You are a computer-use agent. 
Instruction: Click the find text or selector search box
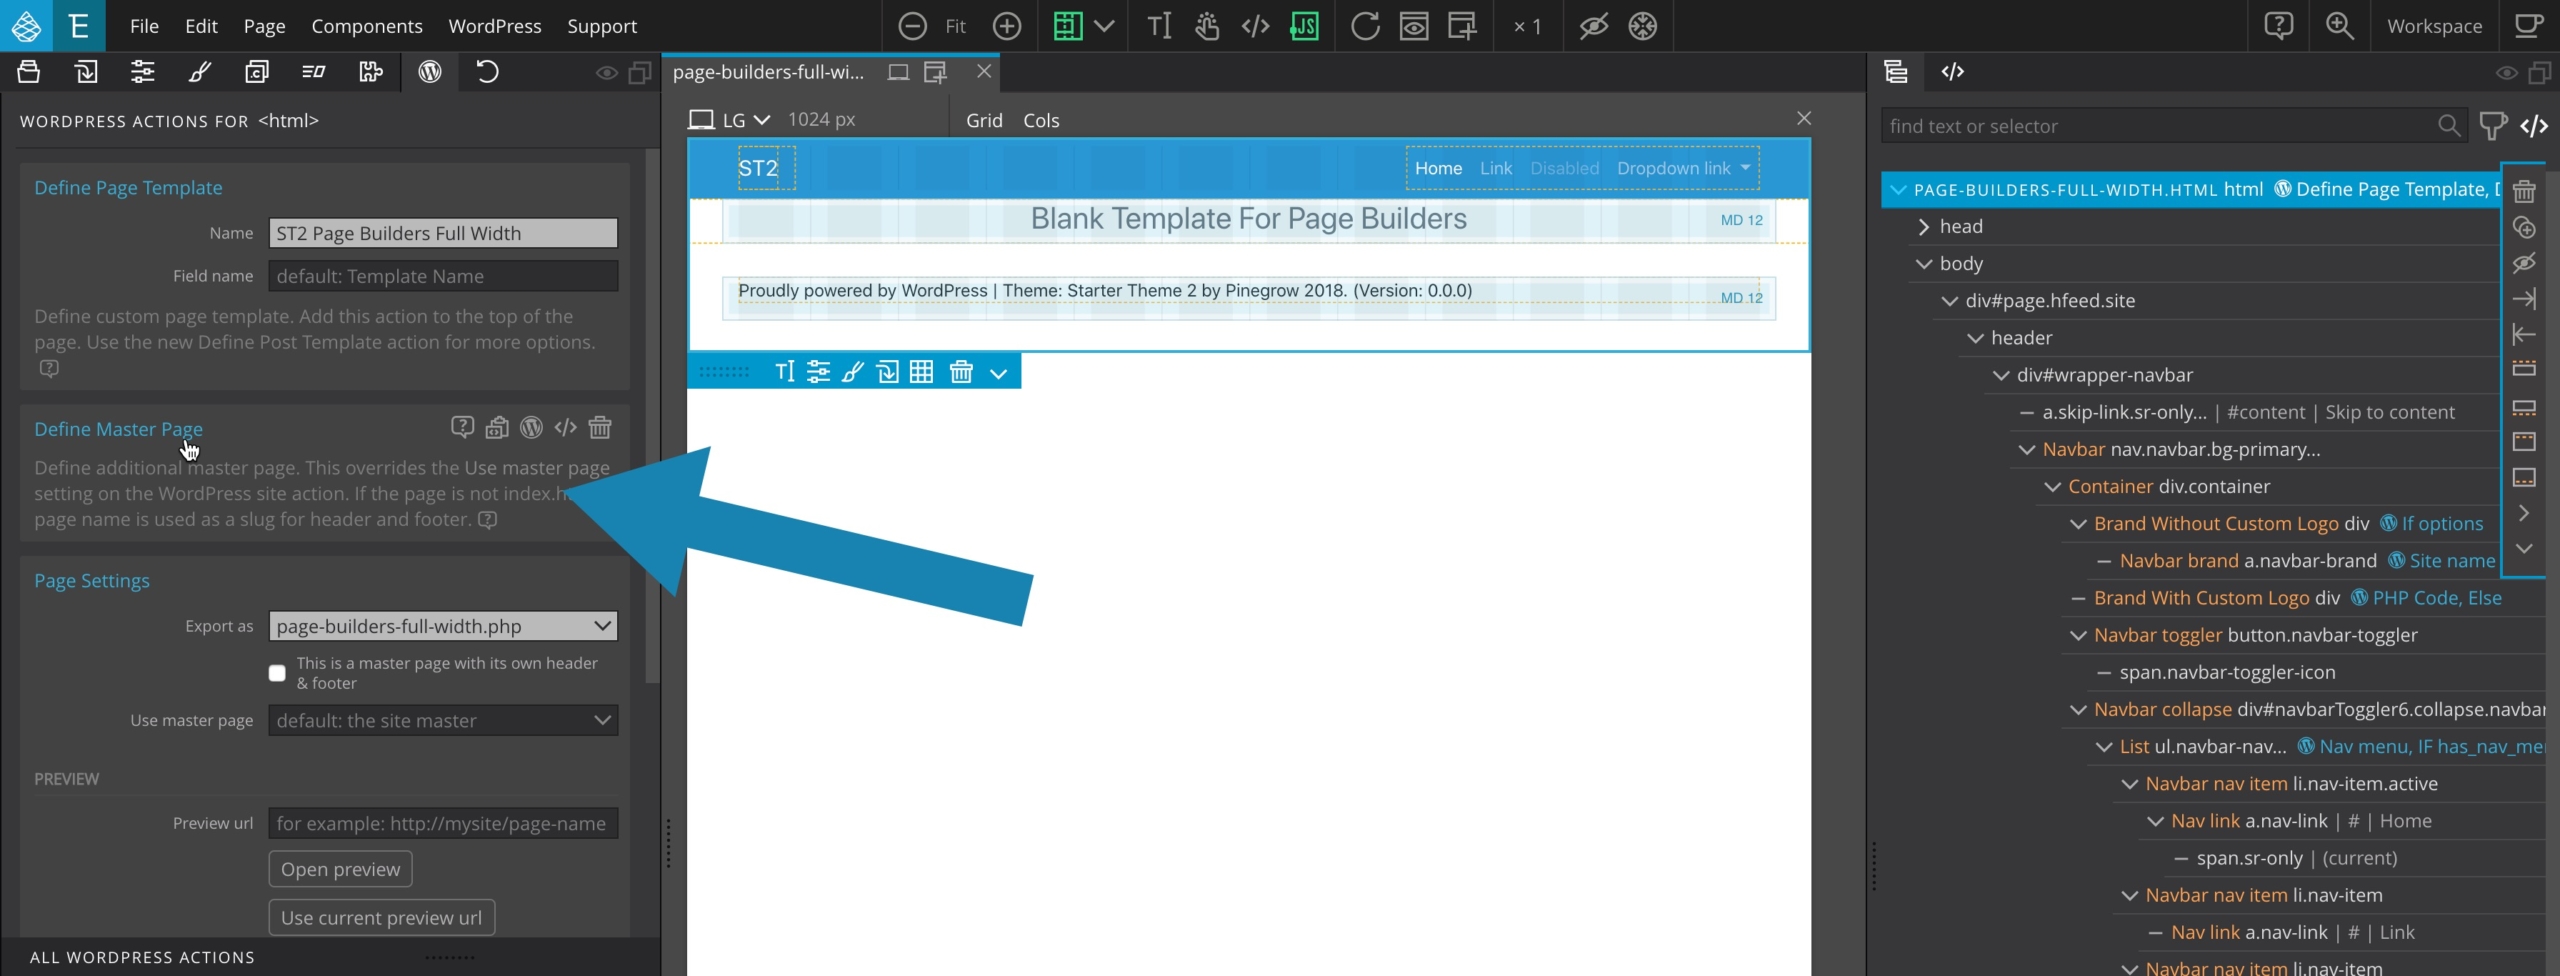pos(2174,126)
